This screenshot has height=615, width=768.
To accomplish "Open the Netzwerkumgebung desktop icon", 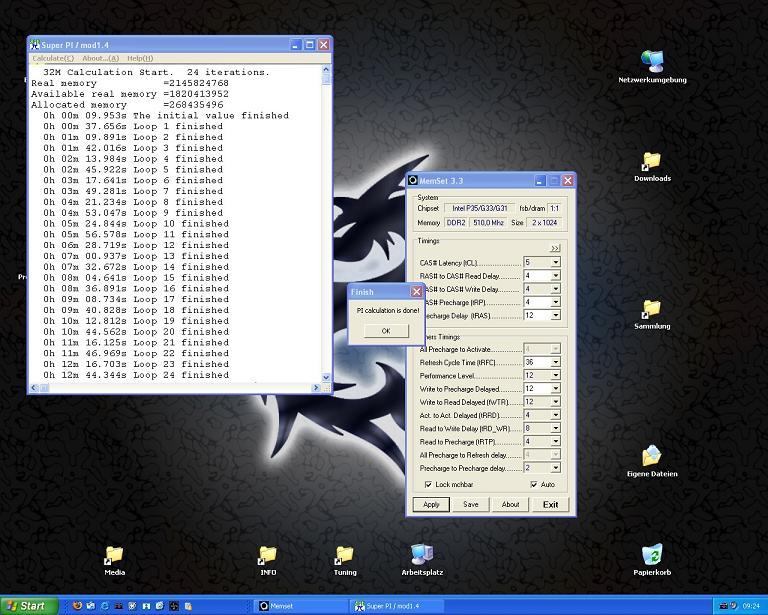I will [652, 67].
